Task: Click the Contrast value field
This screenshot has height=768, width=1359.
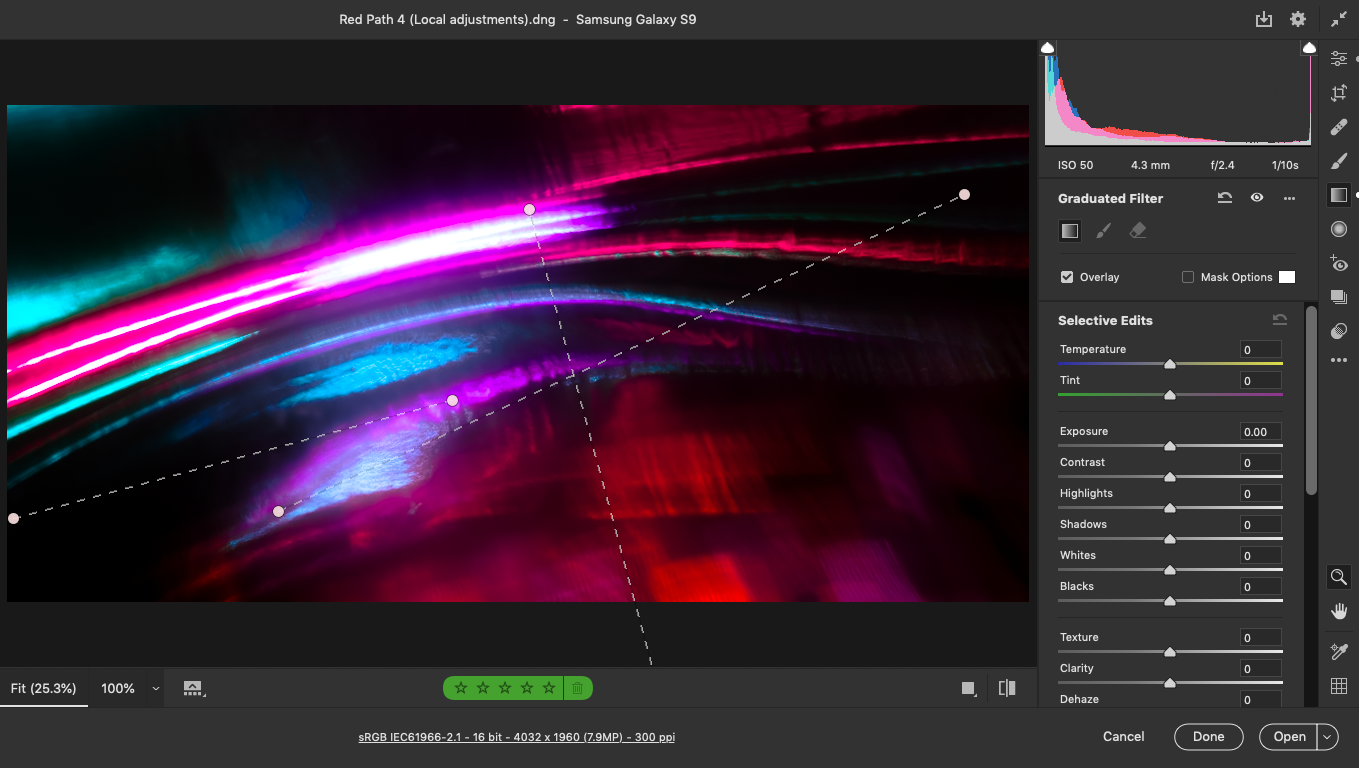Action: click(x=1260, y=463)
